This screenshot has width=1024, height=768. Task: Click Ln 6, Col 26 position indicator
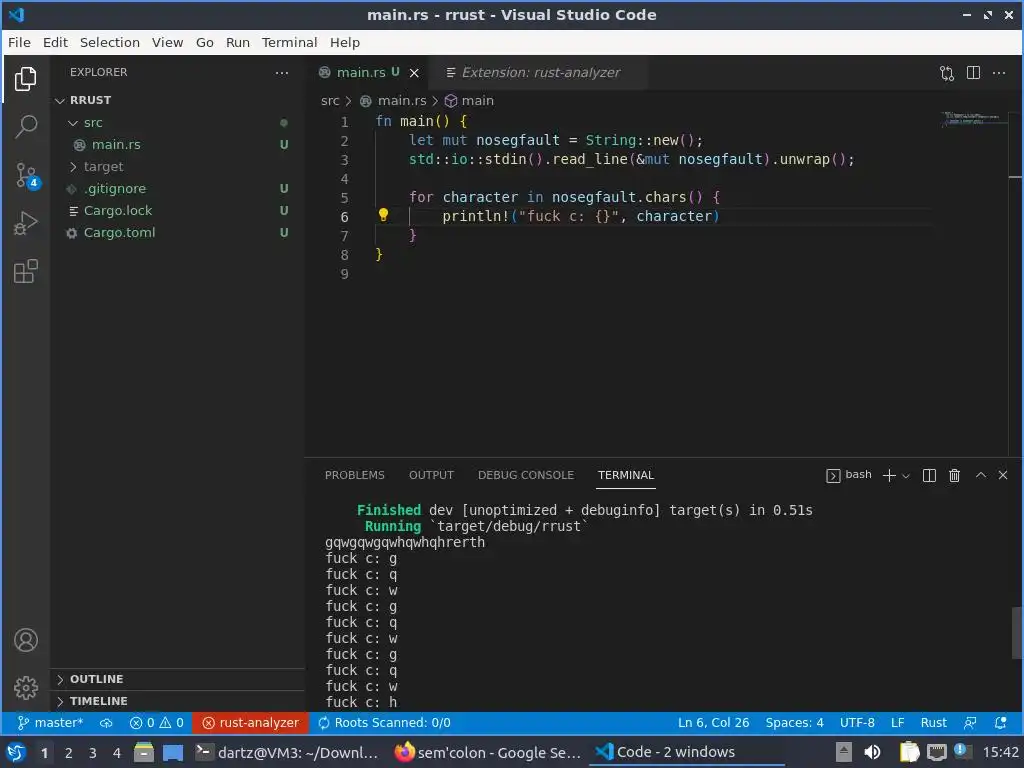[x=713, y=723]
